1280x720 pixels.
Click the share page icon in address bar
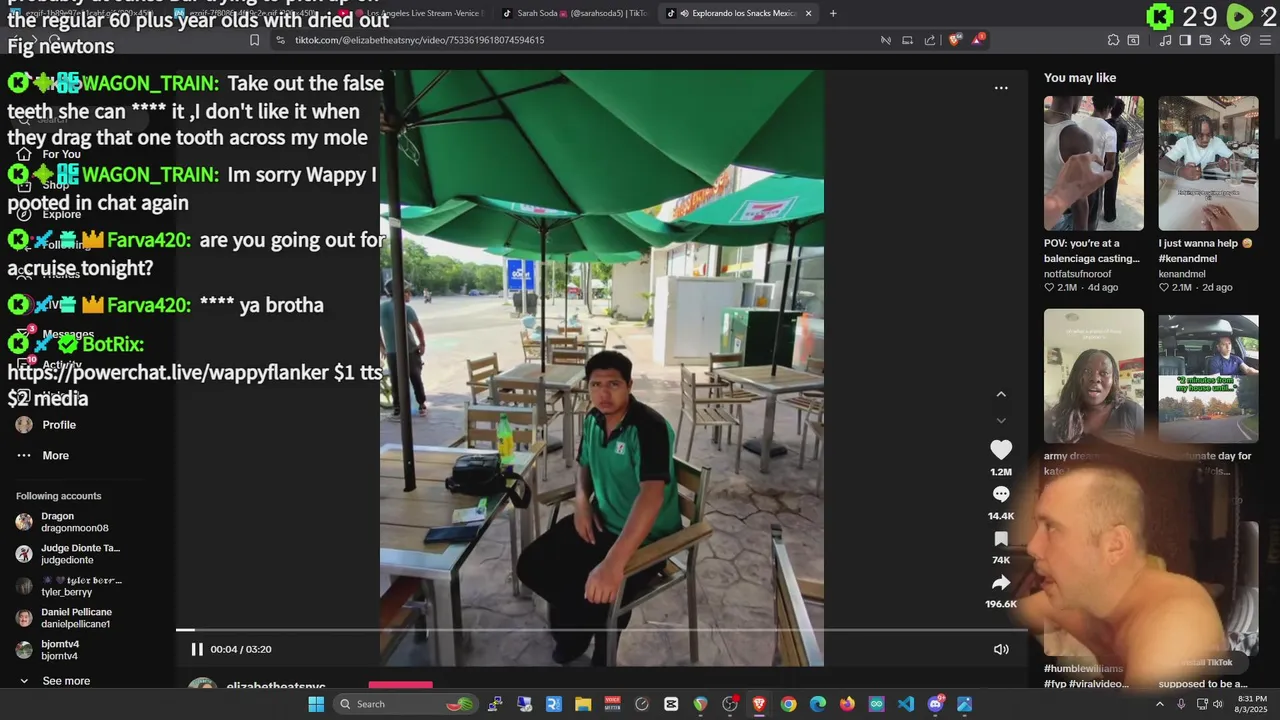930,40
